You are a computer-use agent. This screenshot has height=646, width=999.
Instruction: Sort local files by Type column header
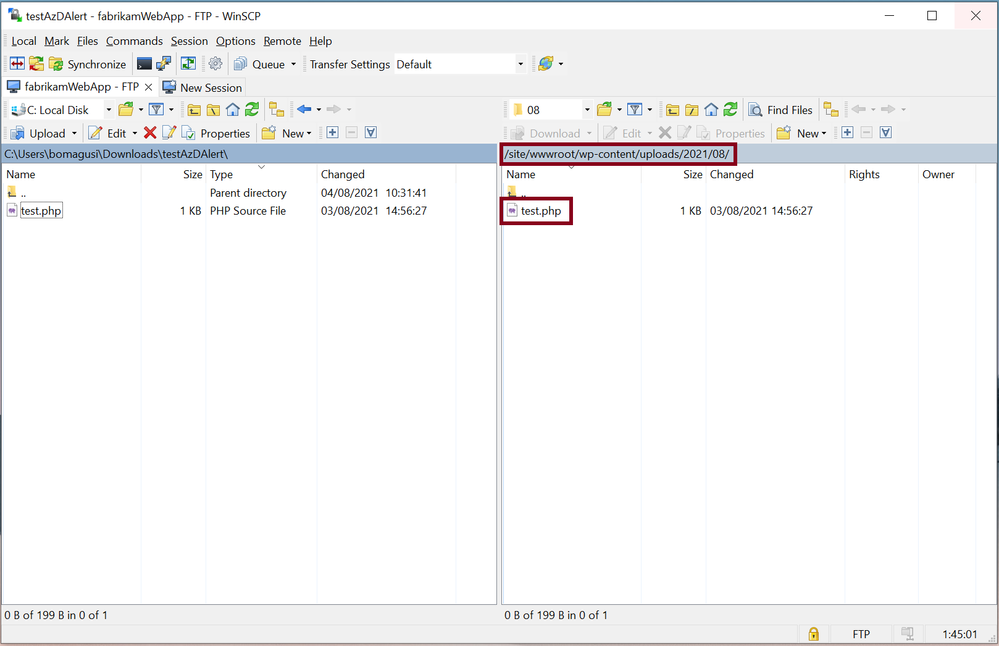[261, 174]
